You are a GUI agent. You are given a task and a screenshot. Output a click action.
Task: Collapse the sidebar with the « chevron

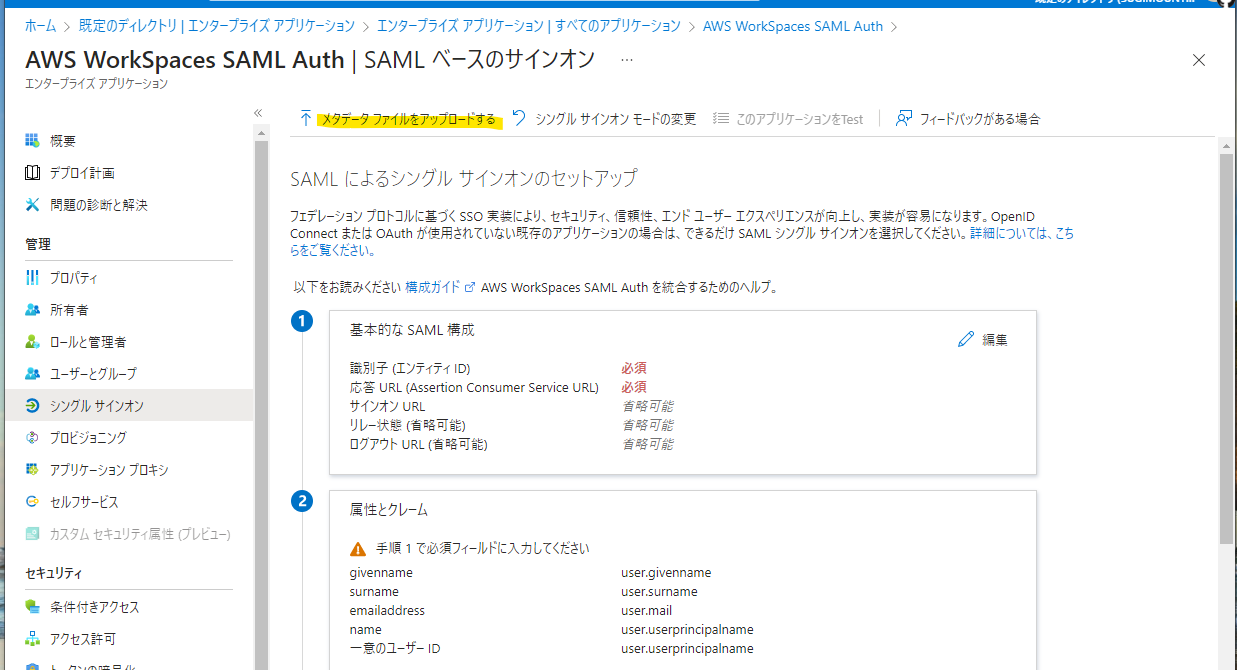pyautogui.click(x=258, y=113)
